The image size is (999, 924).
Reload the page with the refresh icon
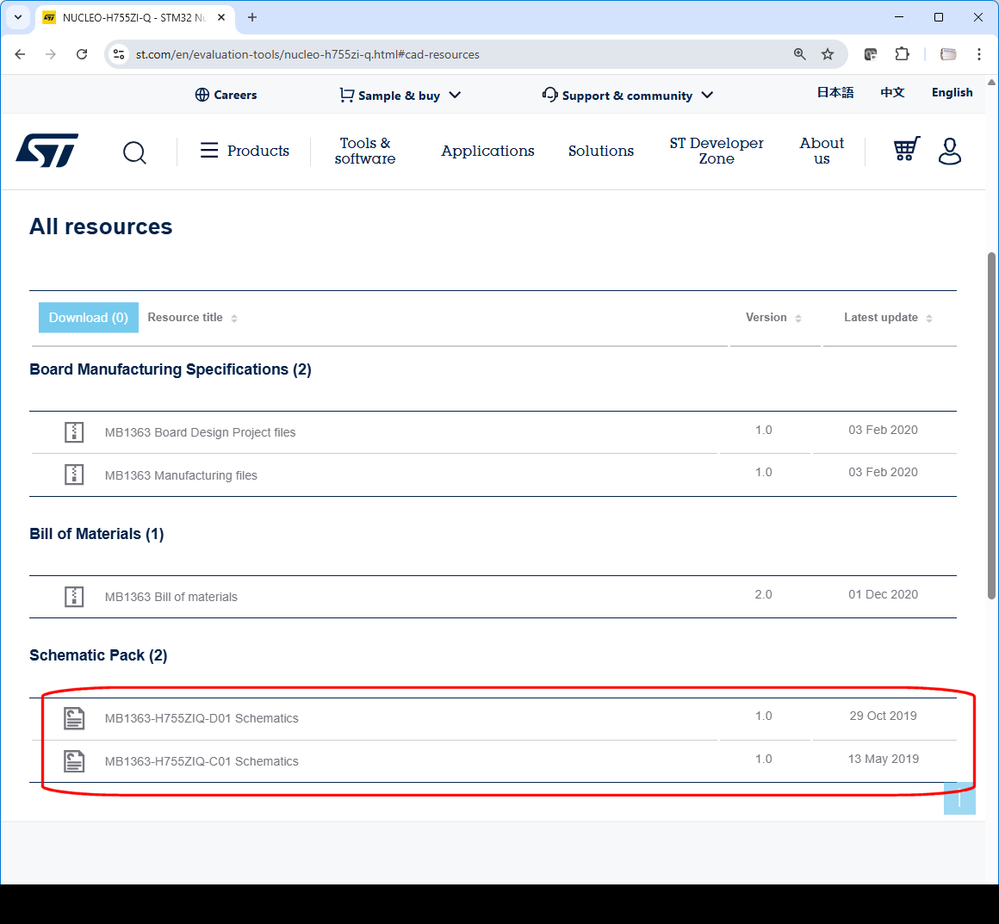click(82, 54)
